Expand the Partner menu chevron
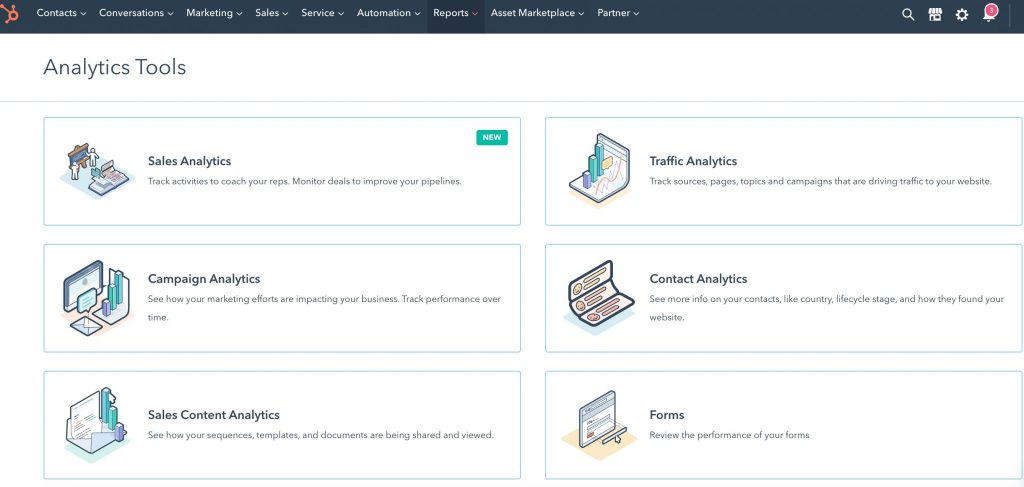This screenshot has height=487, width=1024. tap(637, 14)
